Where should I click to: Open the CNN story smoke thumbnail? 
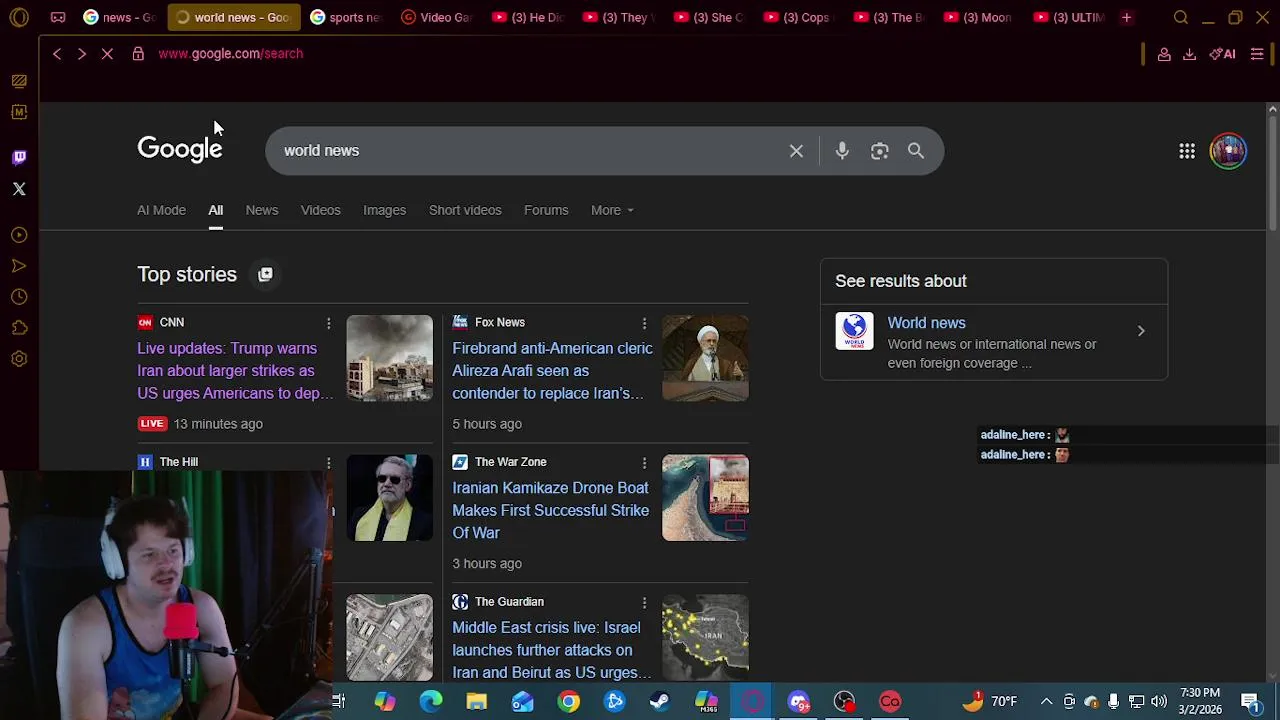click(x=389, y=358)
